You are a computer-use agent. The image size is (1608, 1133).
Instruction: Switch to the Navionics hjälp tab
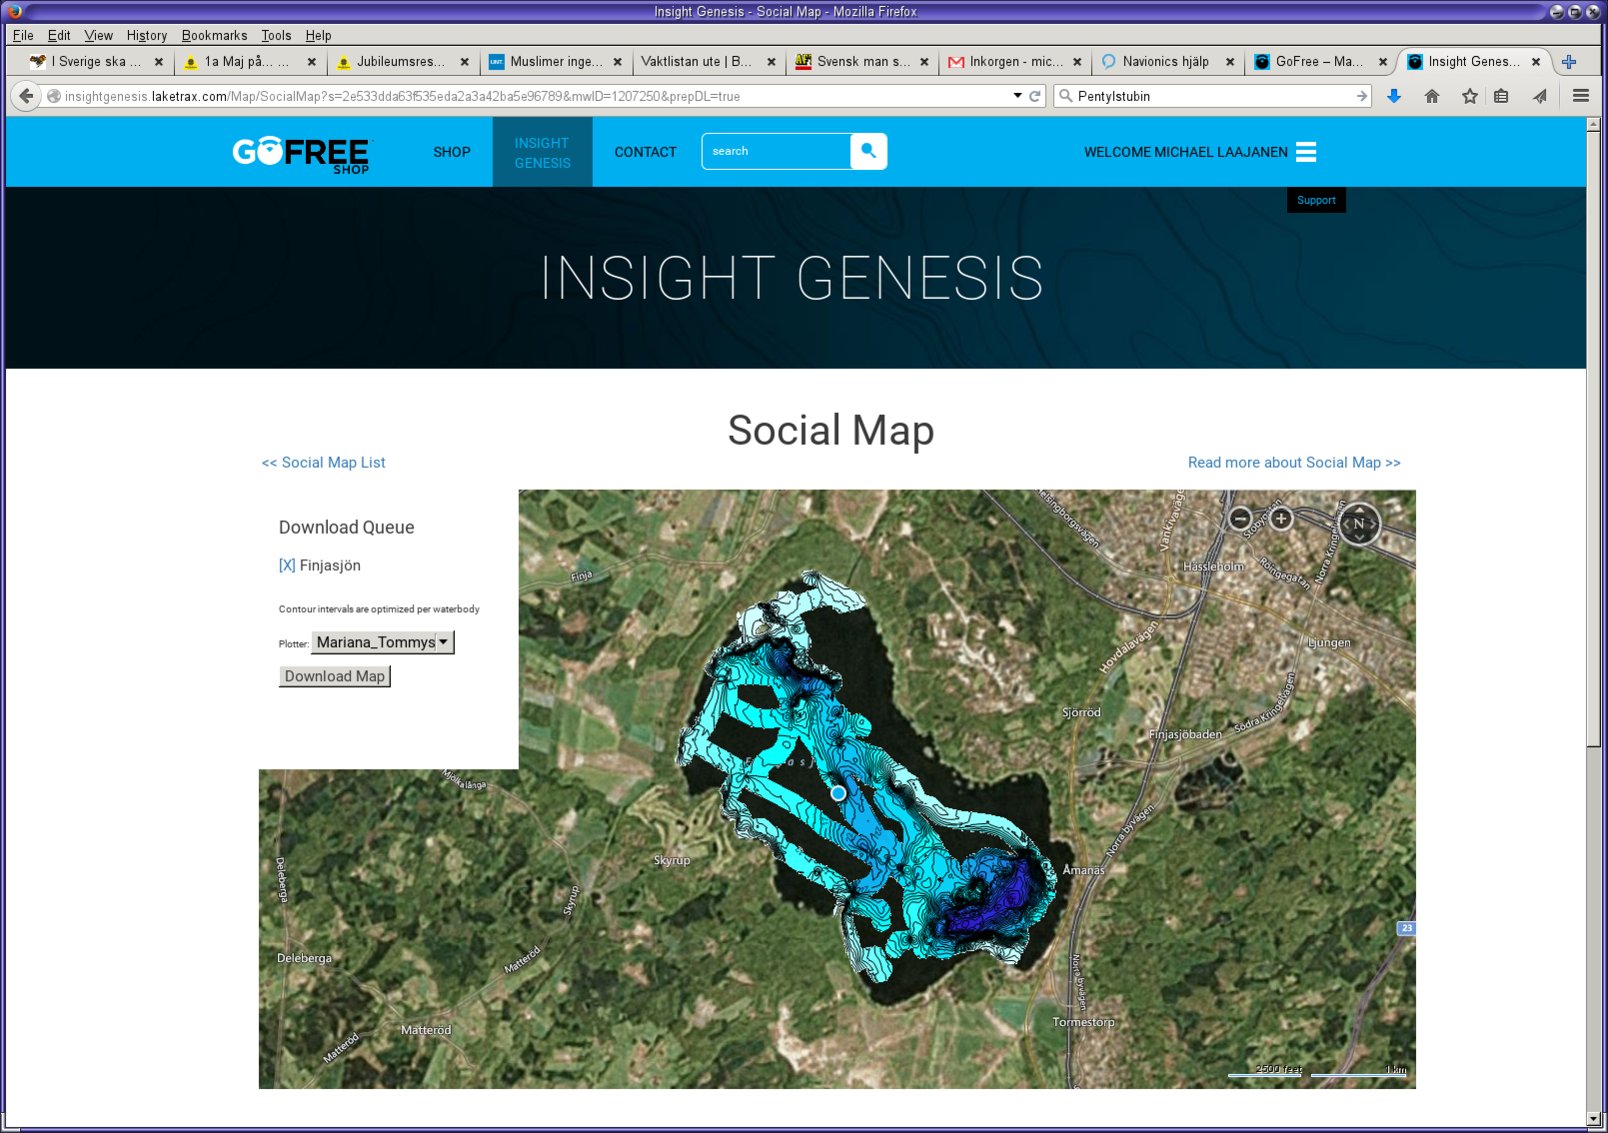1164,61
